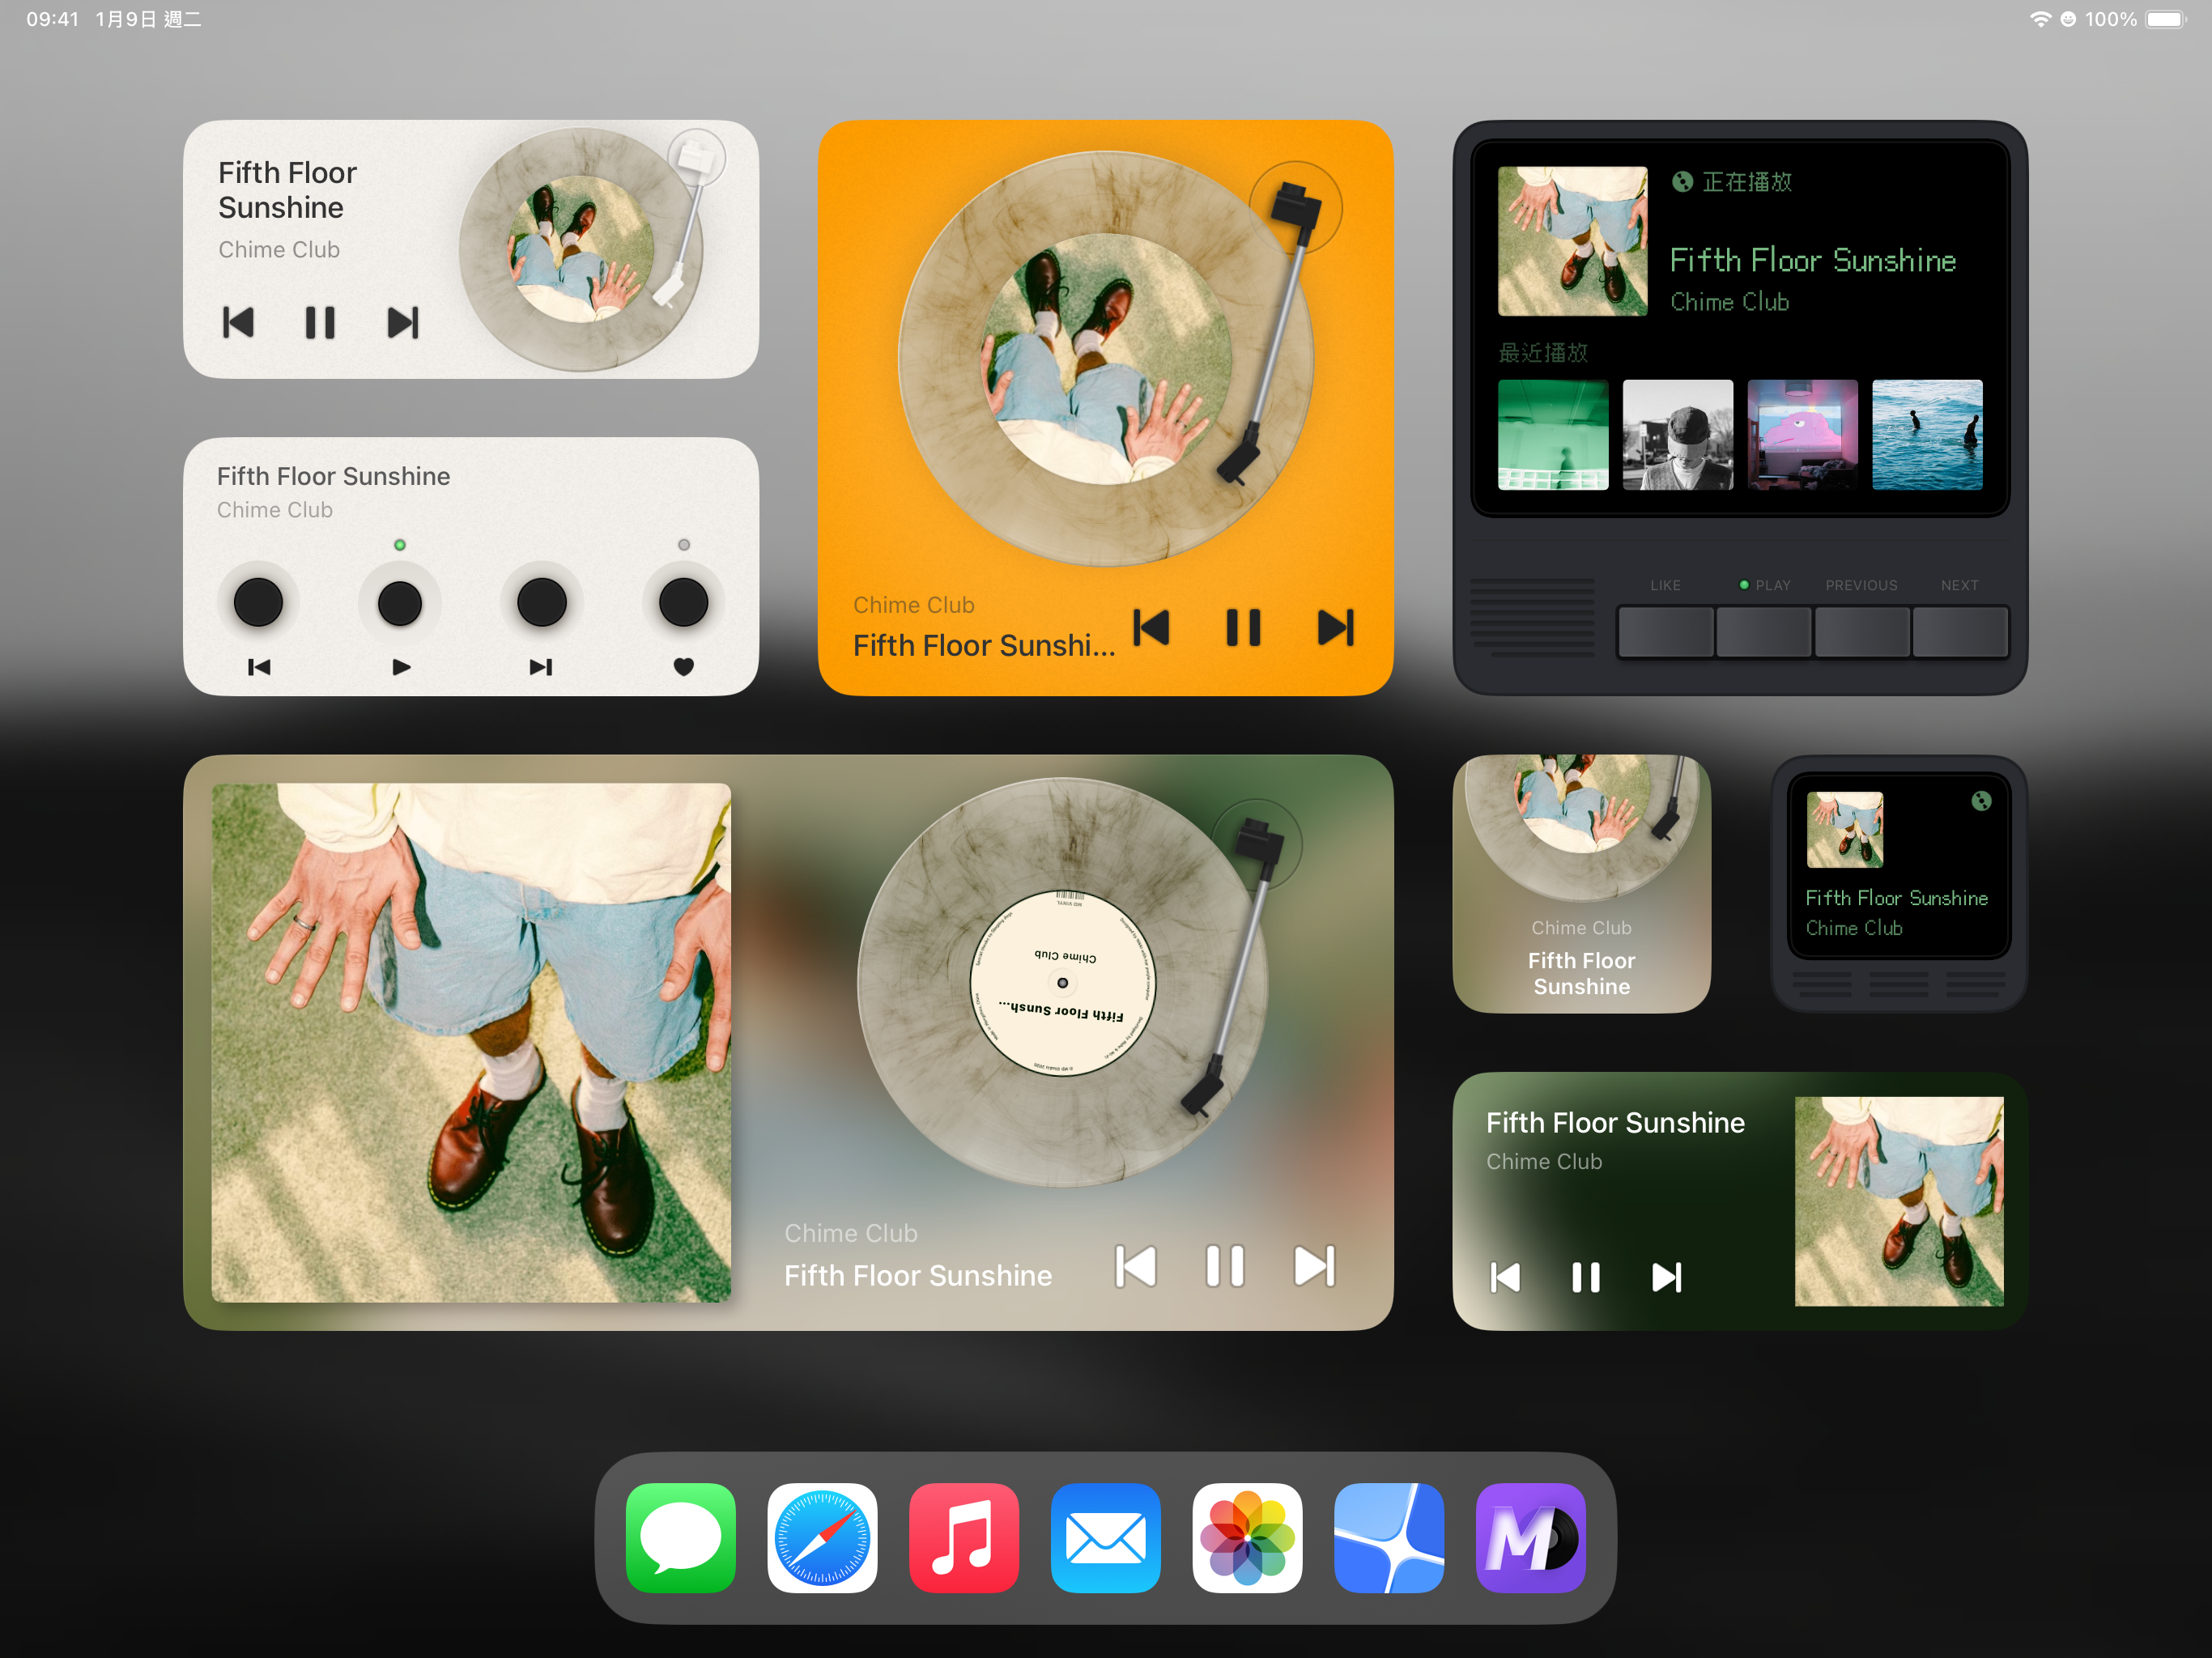Image resolution: width=2212 pixels, height=1658 pixels.
Task: Click green pixel 'Fifth Floor Sunshine' retro title
Action: (1813, 260)
